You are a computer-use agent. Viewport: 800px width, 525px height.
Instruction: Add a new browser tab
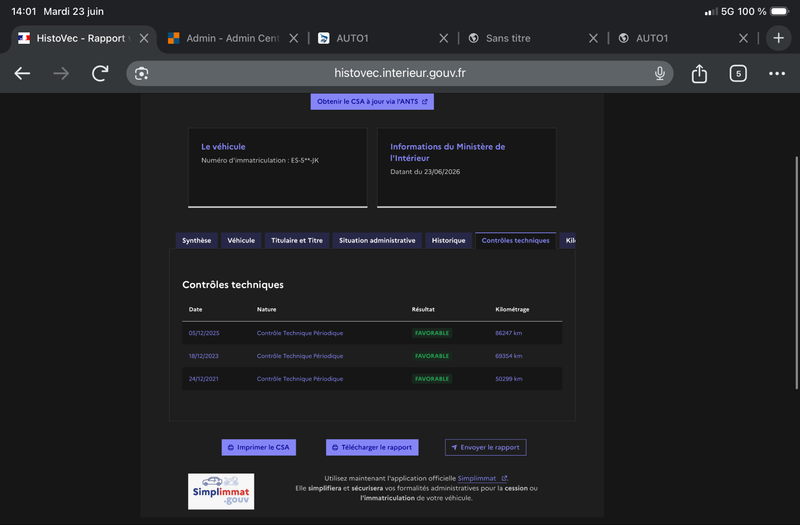(x=779, y=38)
